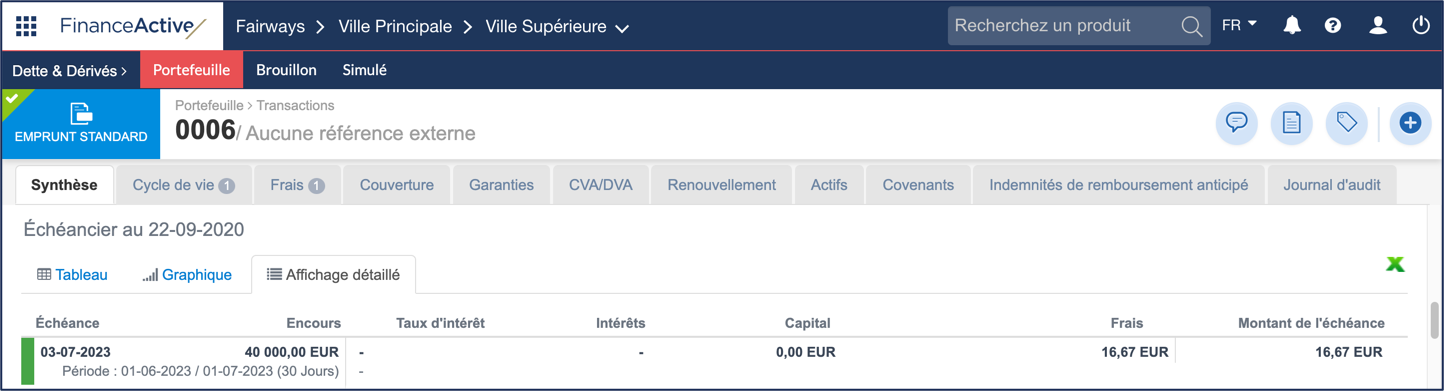Expand the FR language dropdown
Image resolution: width=1444 pixels, height=392 pixels.
[1239, 25]
